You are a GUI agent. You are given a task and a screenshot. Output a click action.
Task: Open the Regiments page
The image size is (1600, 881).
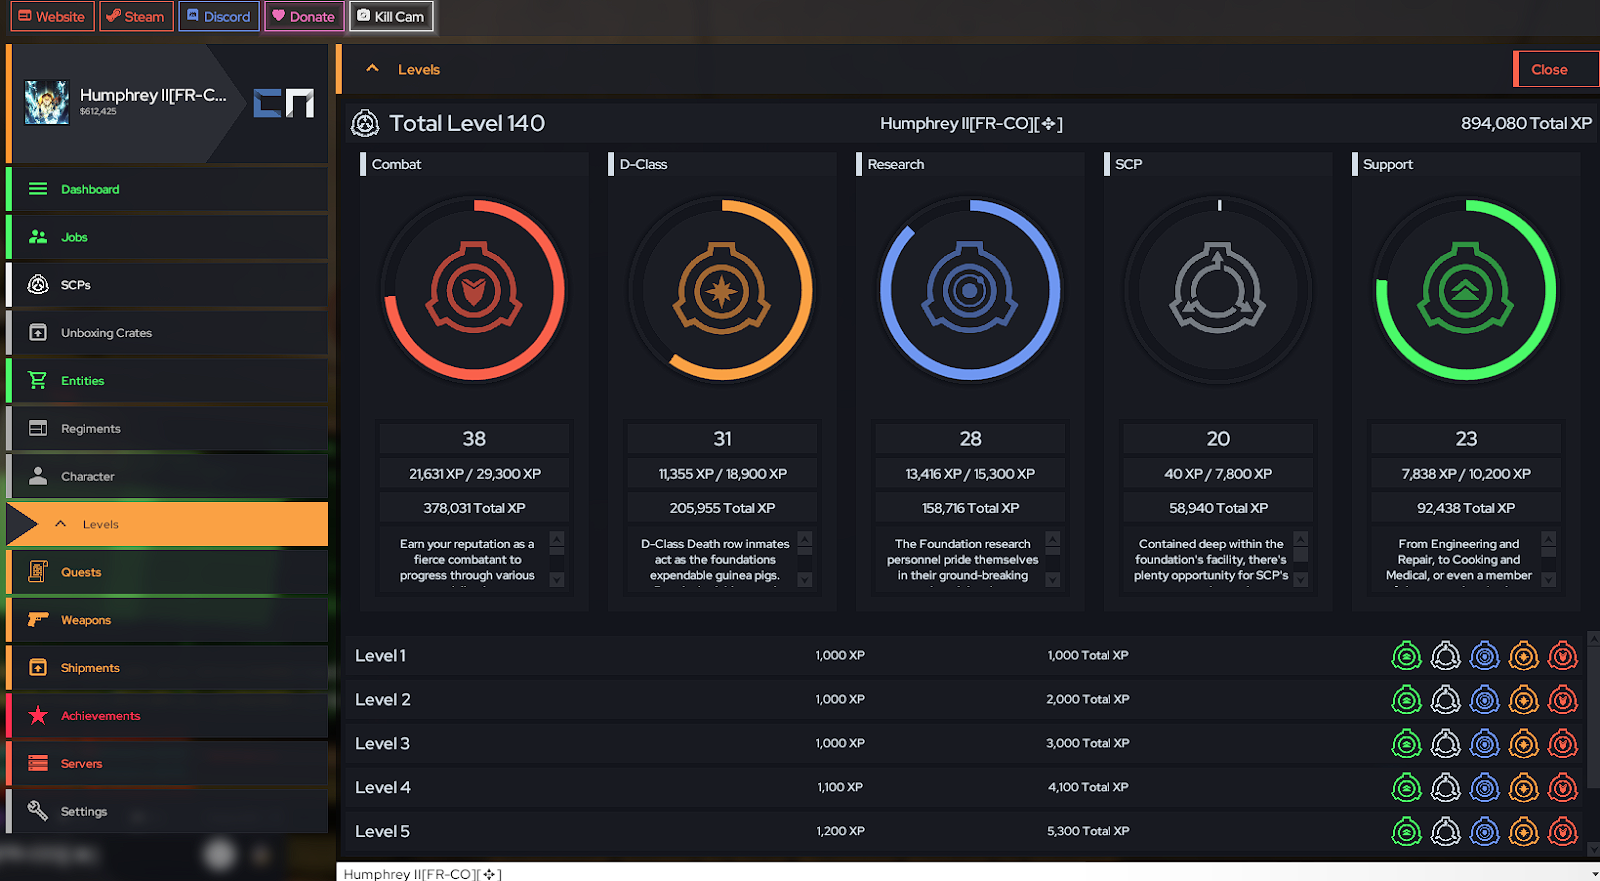tap(167, 428)
